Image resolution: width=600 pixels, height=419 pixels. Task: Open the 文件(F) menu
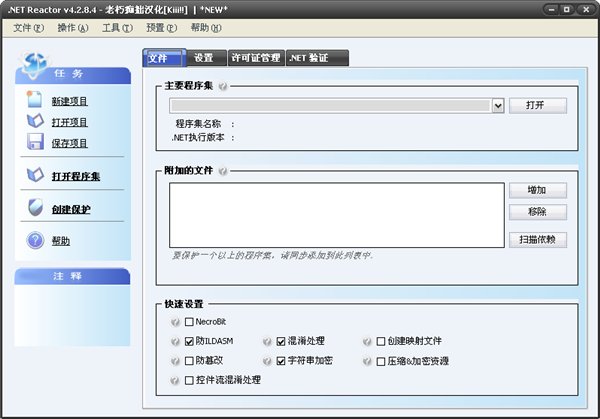coord(29,28)
